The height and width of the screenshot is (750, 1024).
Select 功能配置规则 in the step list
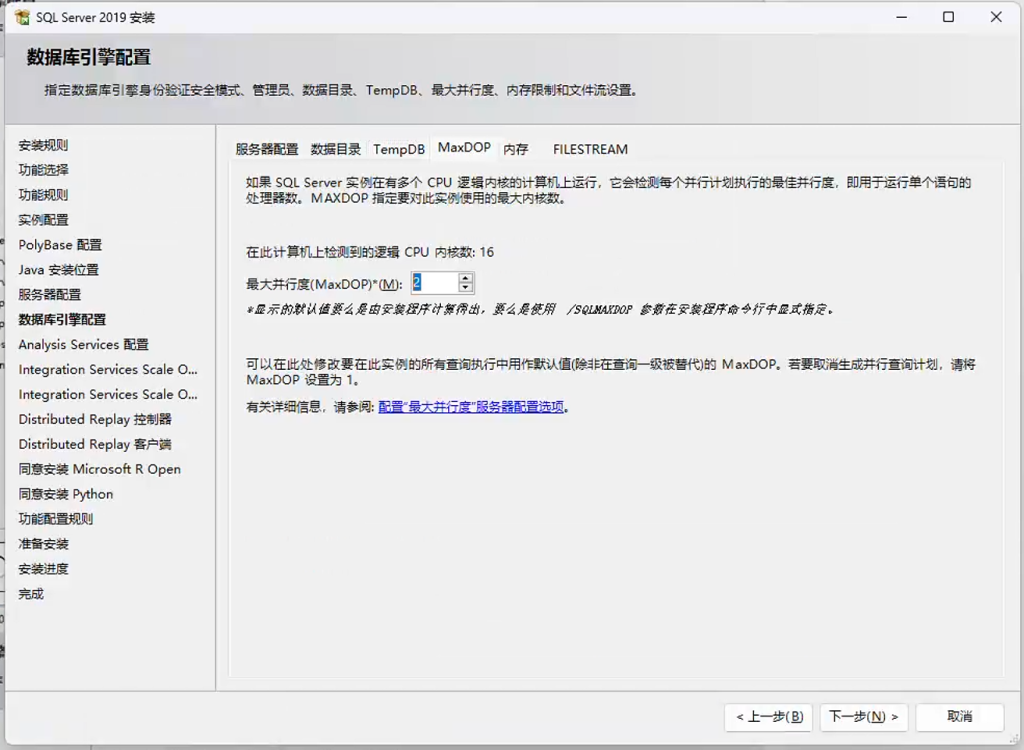click(56, 519)
